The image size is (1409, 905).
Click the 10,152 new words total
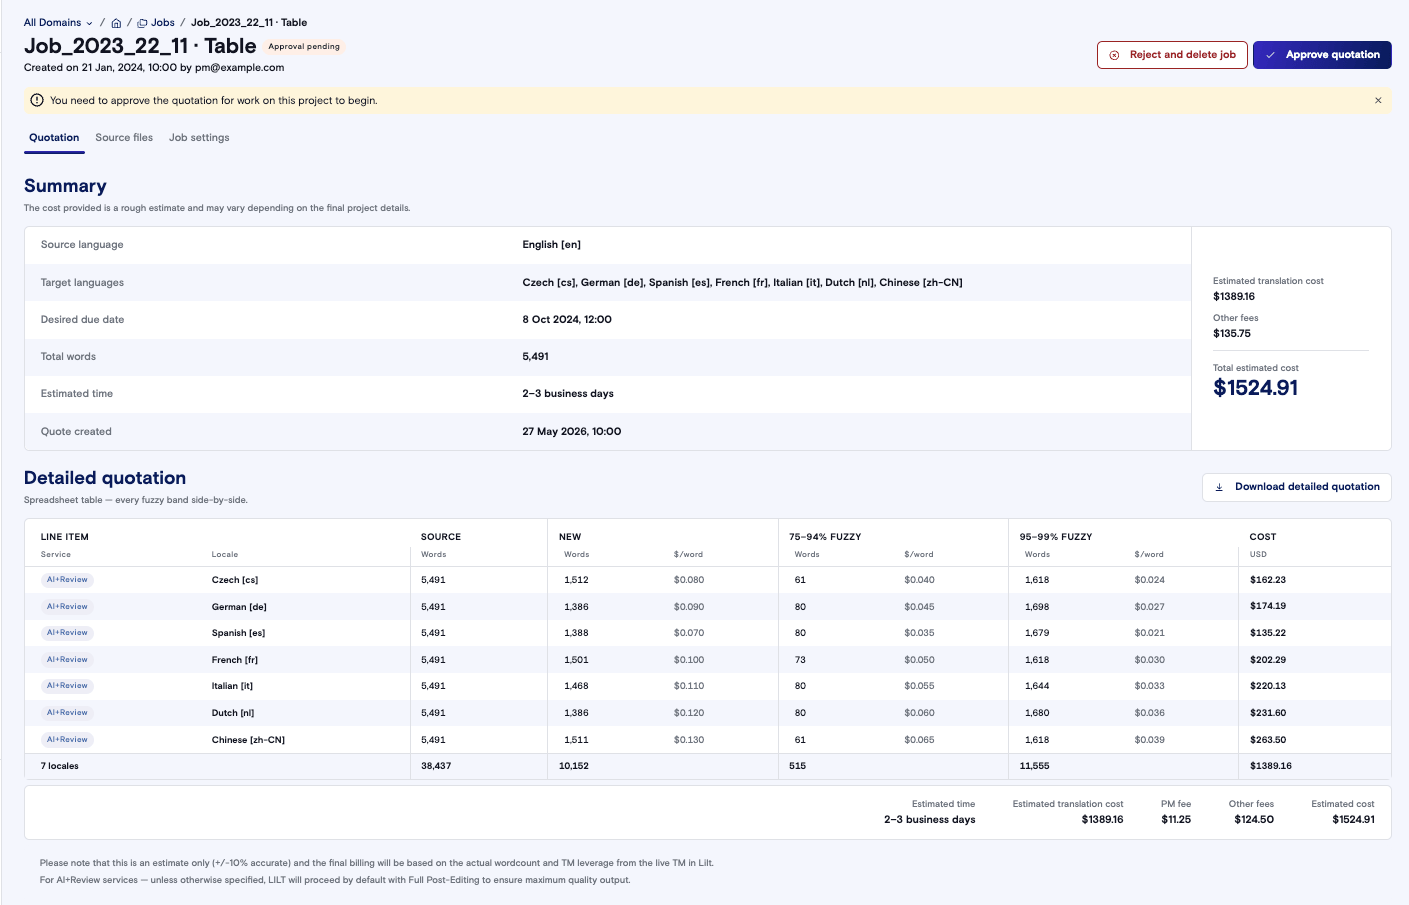click(574, 766)
